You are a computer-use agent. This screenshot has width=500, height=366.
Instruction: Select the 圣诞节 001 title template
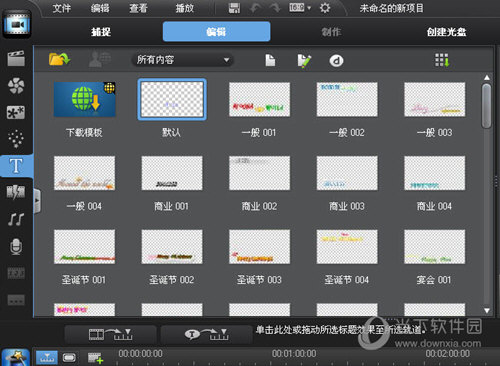pyautogui.click(x=85, y=247)
